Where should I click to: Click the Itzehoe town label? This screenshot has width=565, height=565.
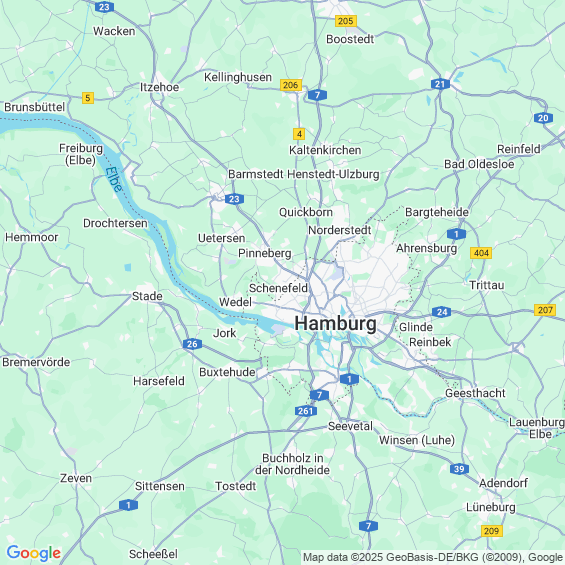pyautogui.click(x=159, y=87)
